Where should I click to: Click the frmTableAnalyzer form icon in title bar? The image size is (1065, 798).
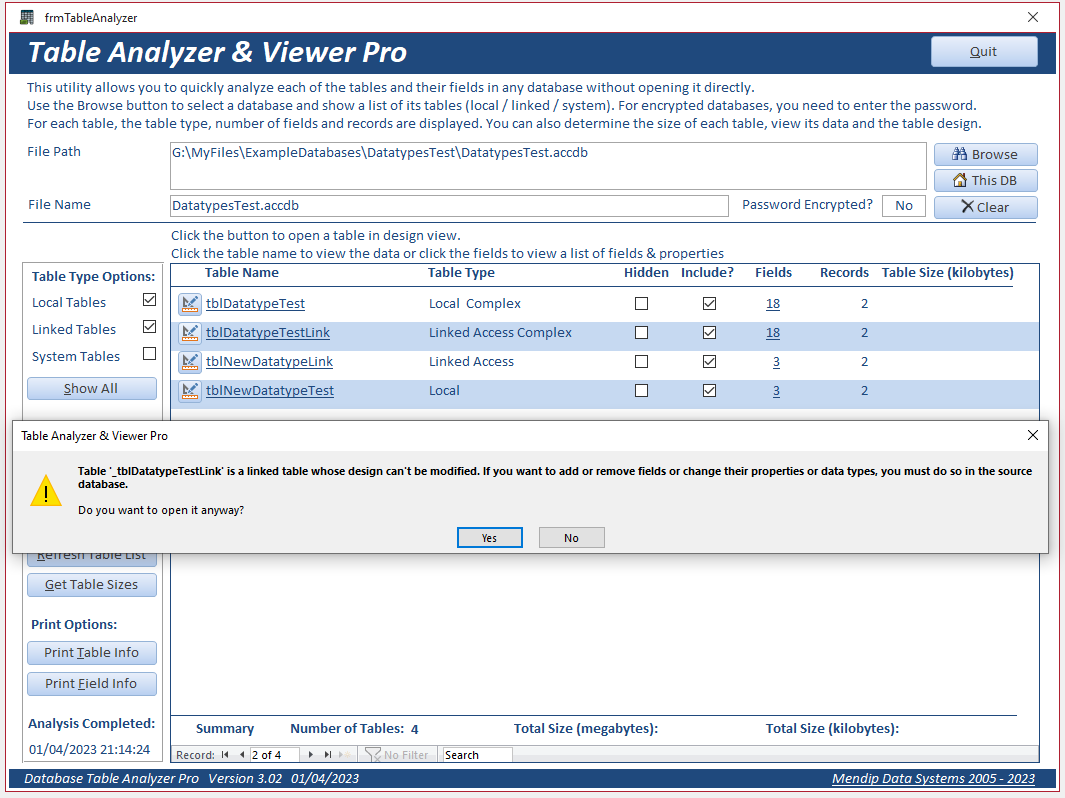point(27,17)
